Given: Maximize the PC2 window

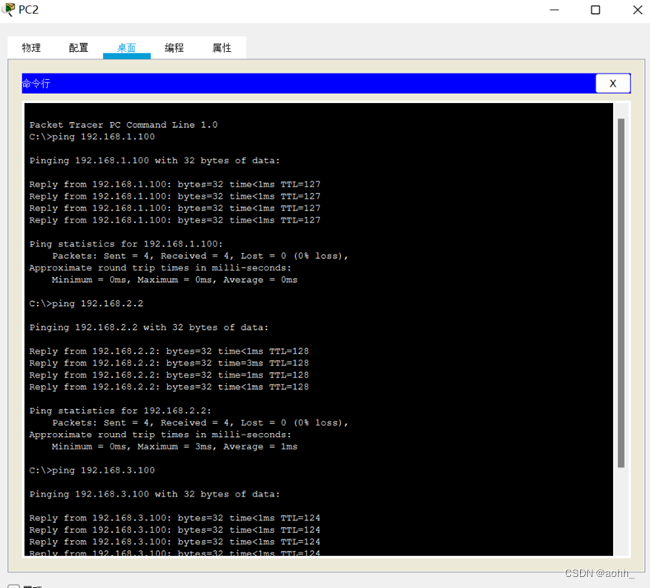Looking at the screenshot, I should coord(595,10).
